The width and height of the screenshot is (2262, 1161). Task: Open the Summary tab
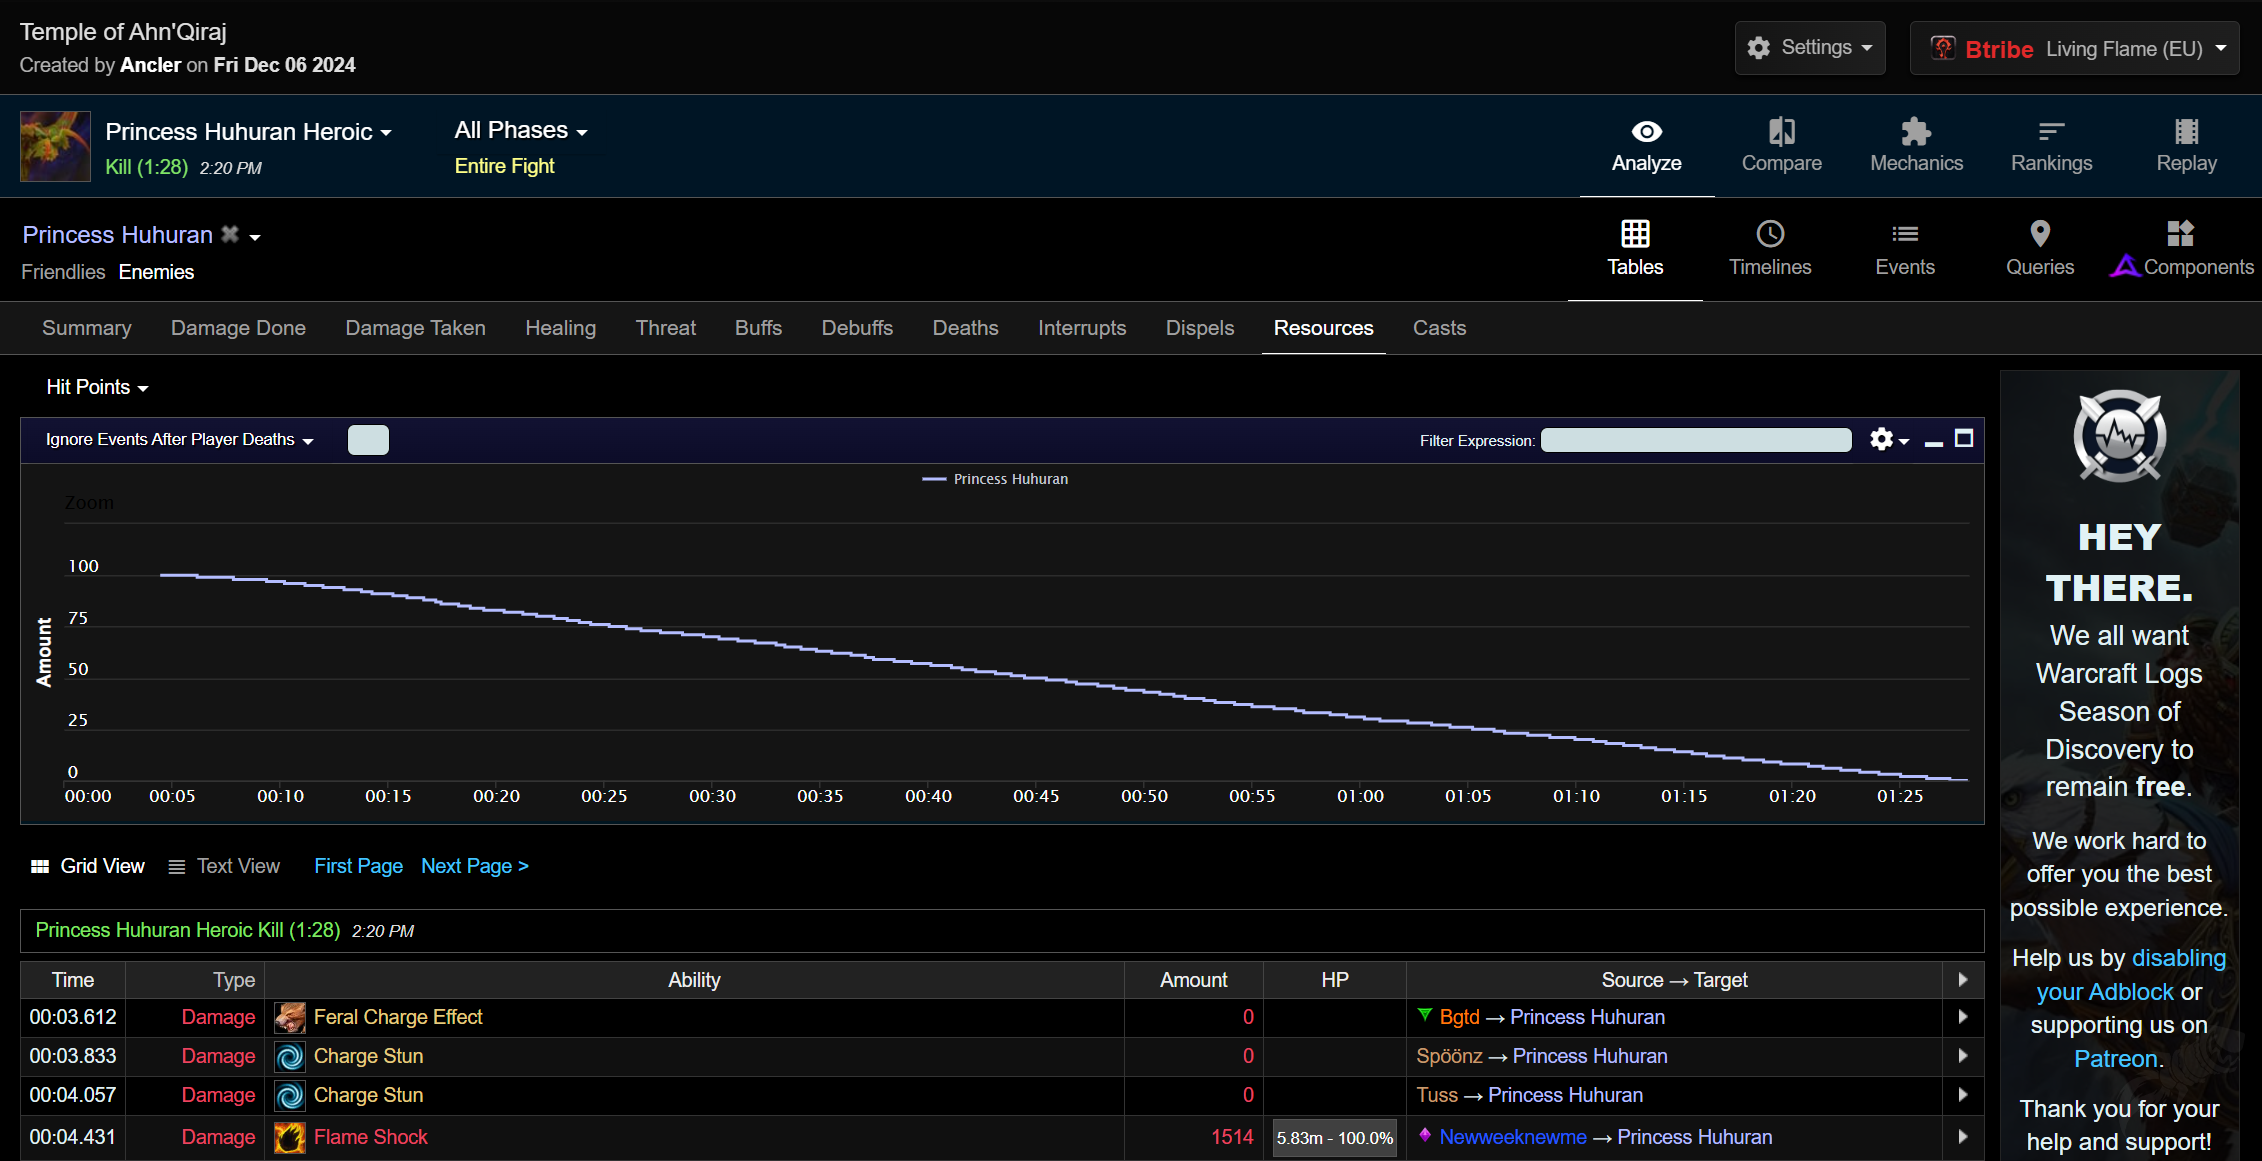(87, 328)
